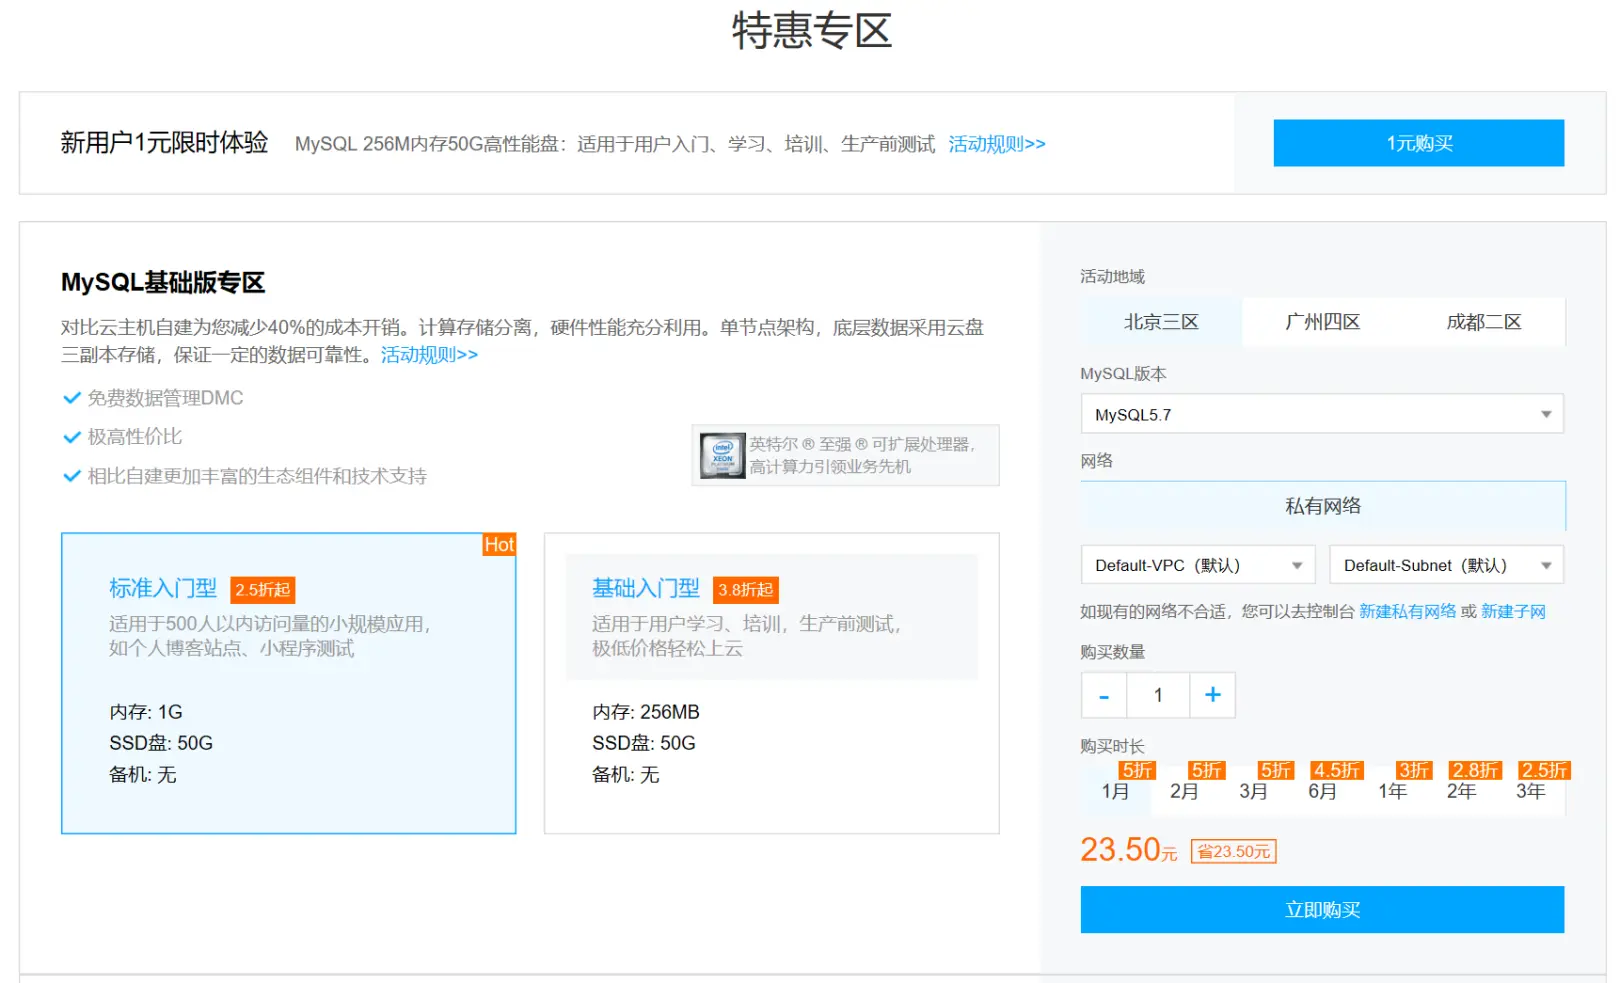Click 内存: 256MB spec in 基础入门型
Viewport: 1620px width, 983px height.
646,712
